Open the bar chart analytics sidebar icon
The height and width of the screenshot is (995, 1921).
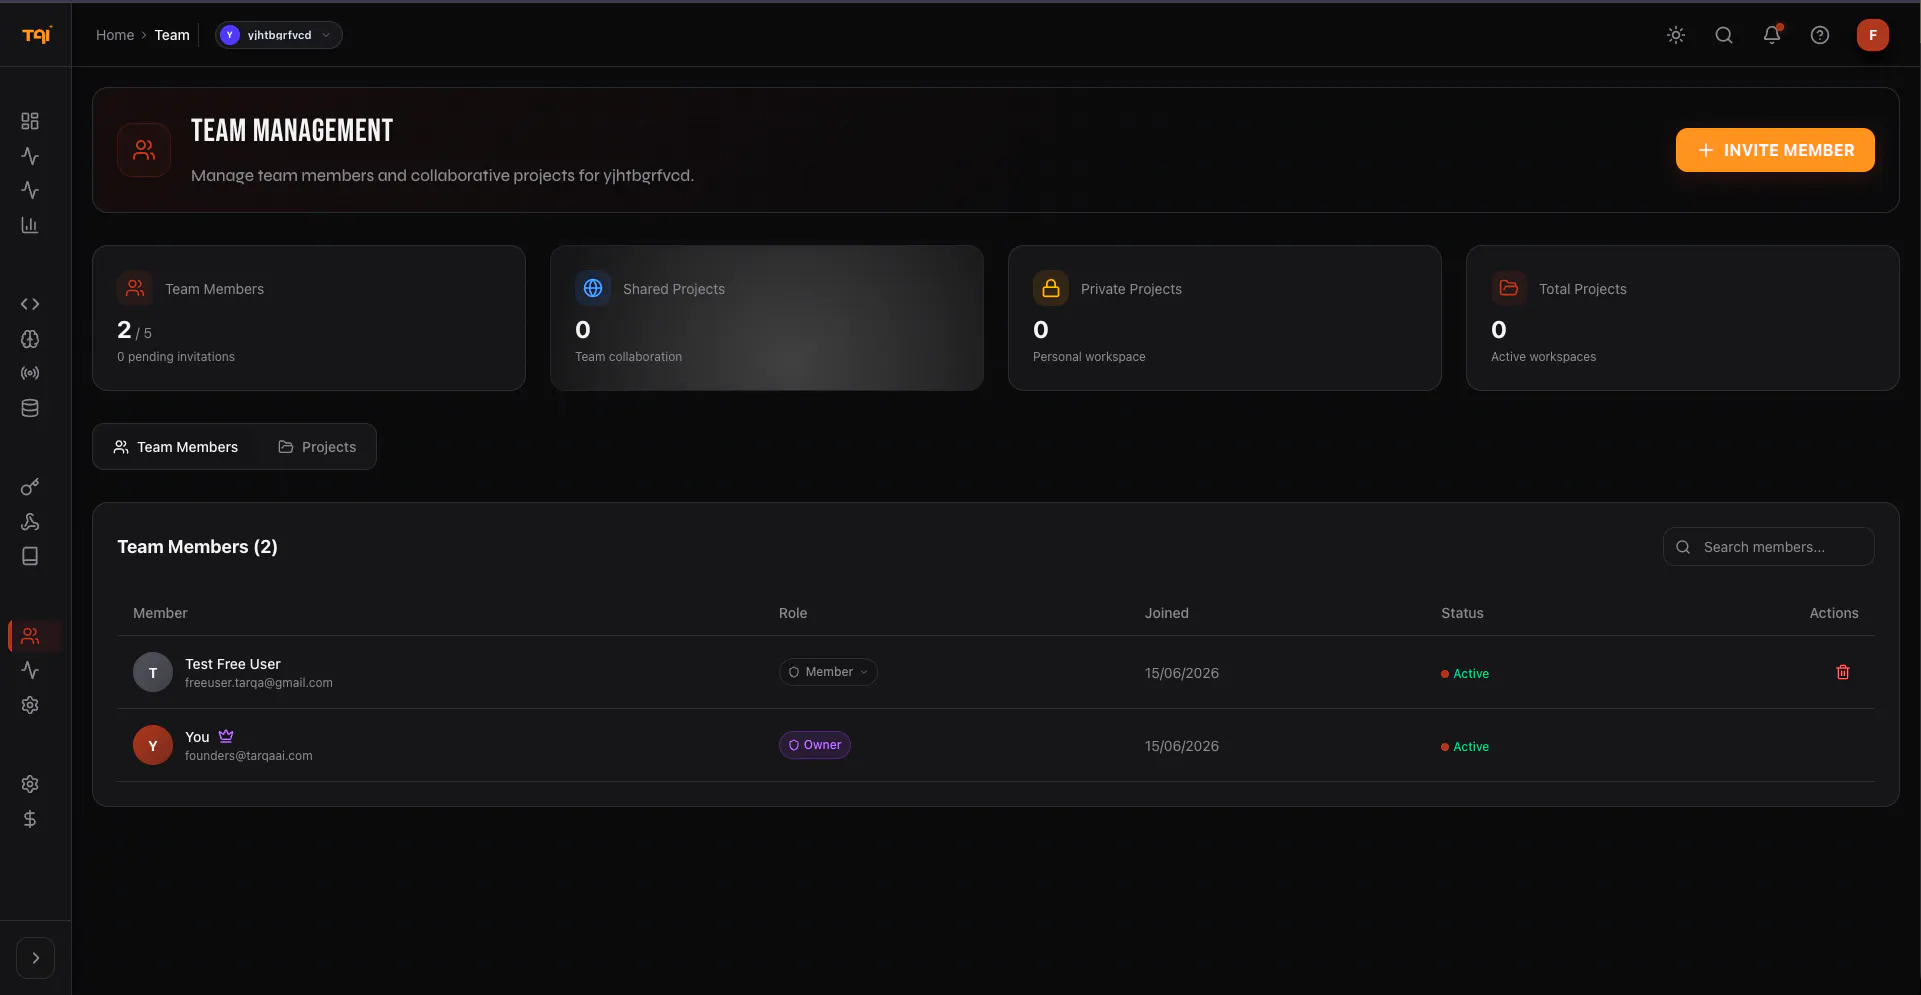30,225
